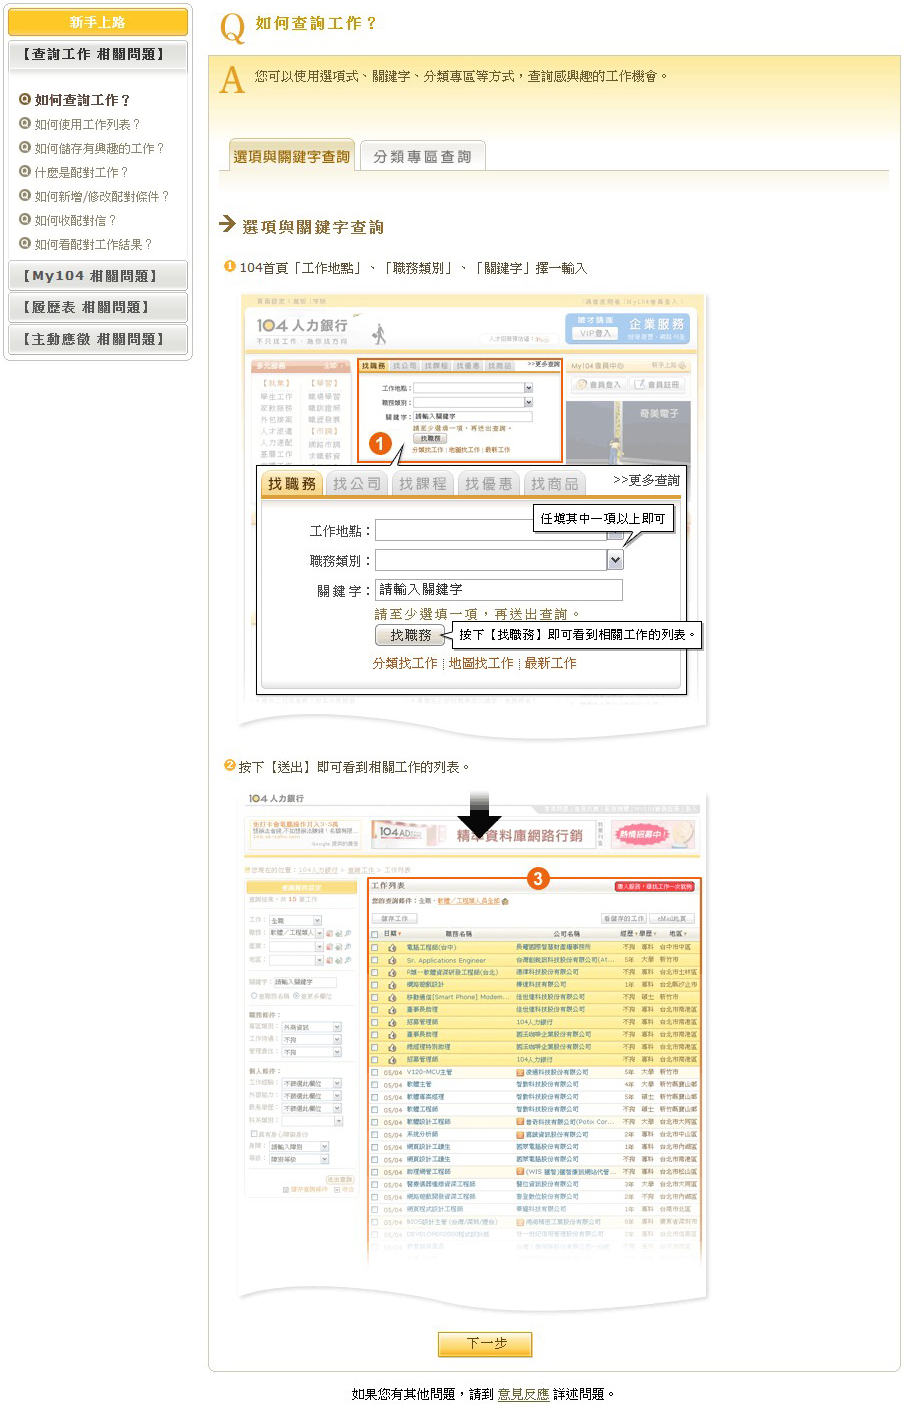Open the 意見反應 feedback link
This screenshot has width=905, height=1413.
pos(523,1394)
